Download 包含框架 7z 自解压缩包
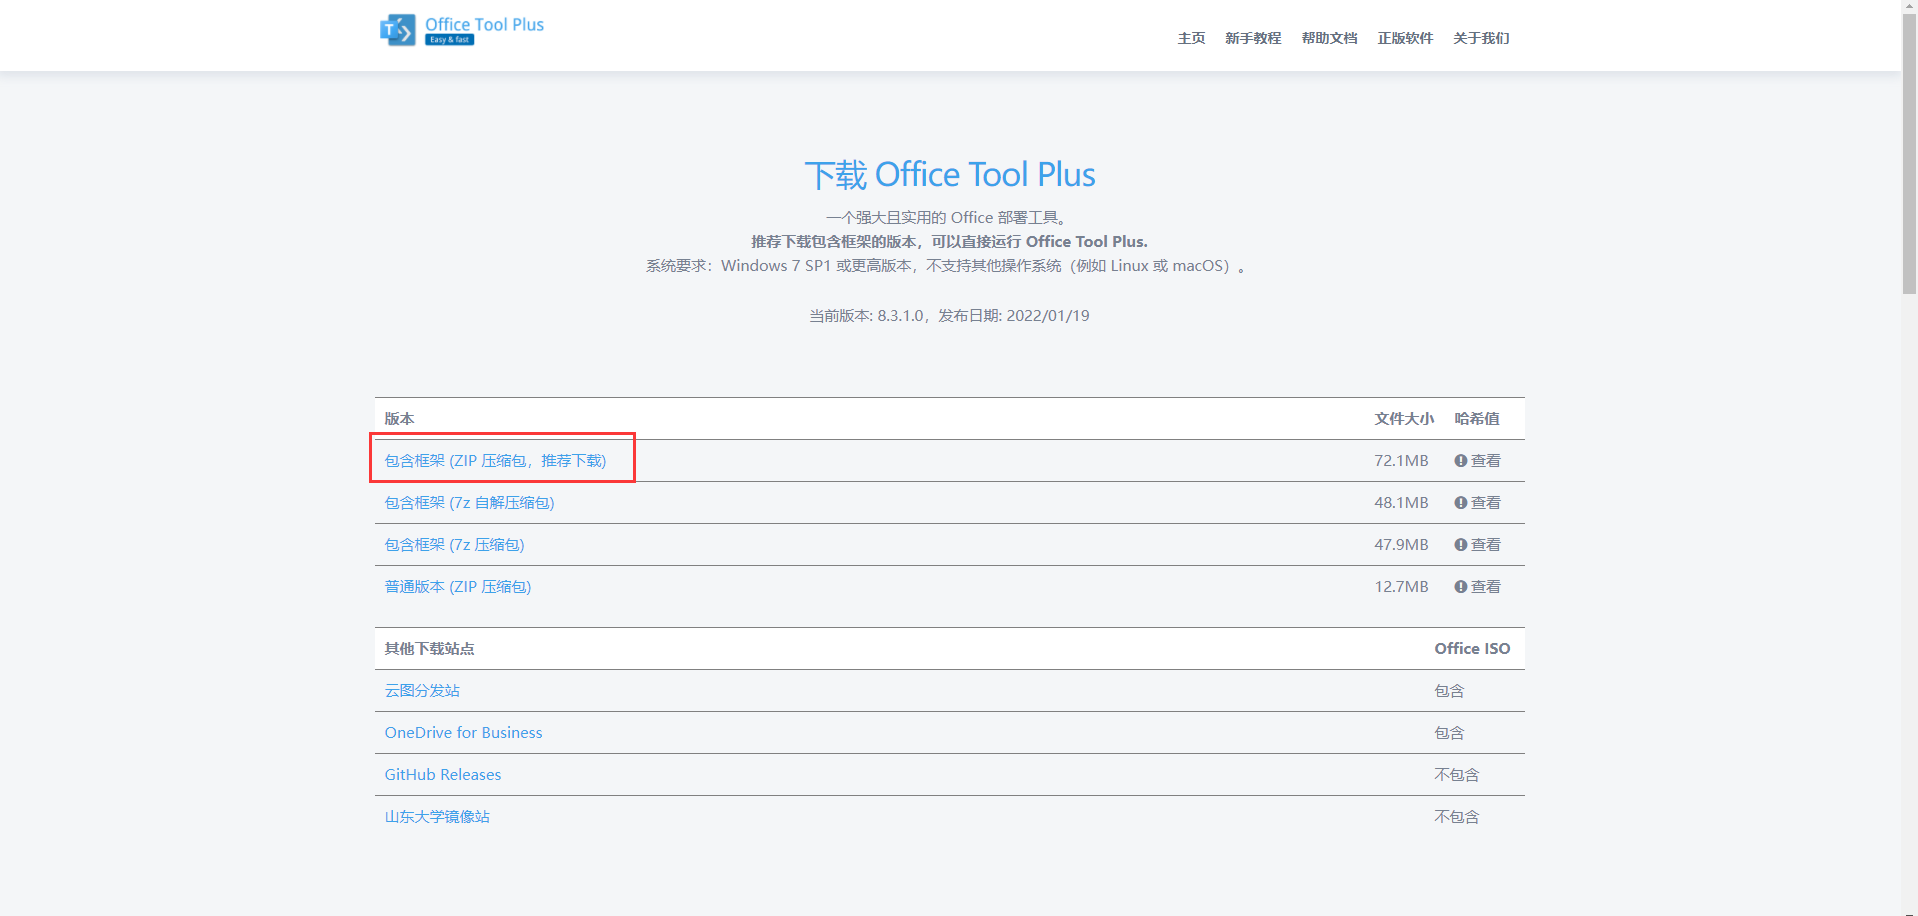Screen dimensions: 1918x916 [469, 503]
